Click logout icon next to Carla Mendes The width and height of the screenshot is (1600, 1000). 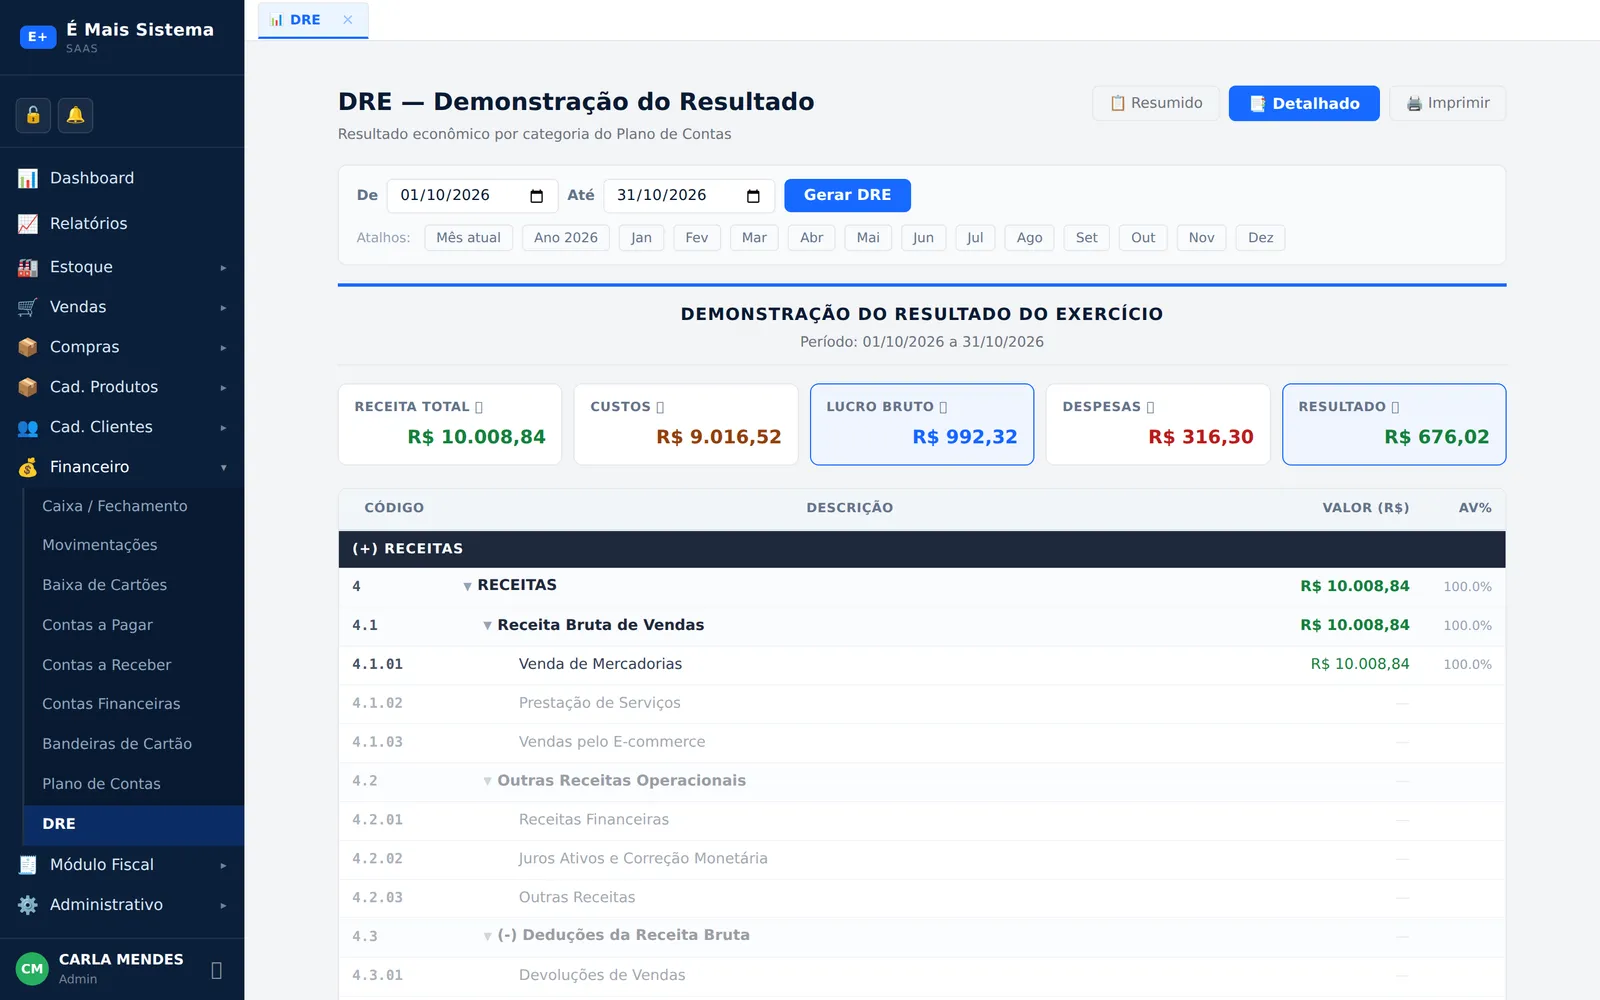[x=217, y=970]
